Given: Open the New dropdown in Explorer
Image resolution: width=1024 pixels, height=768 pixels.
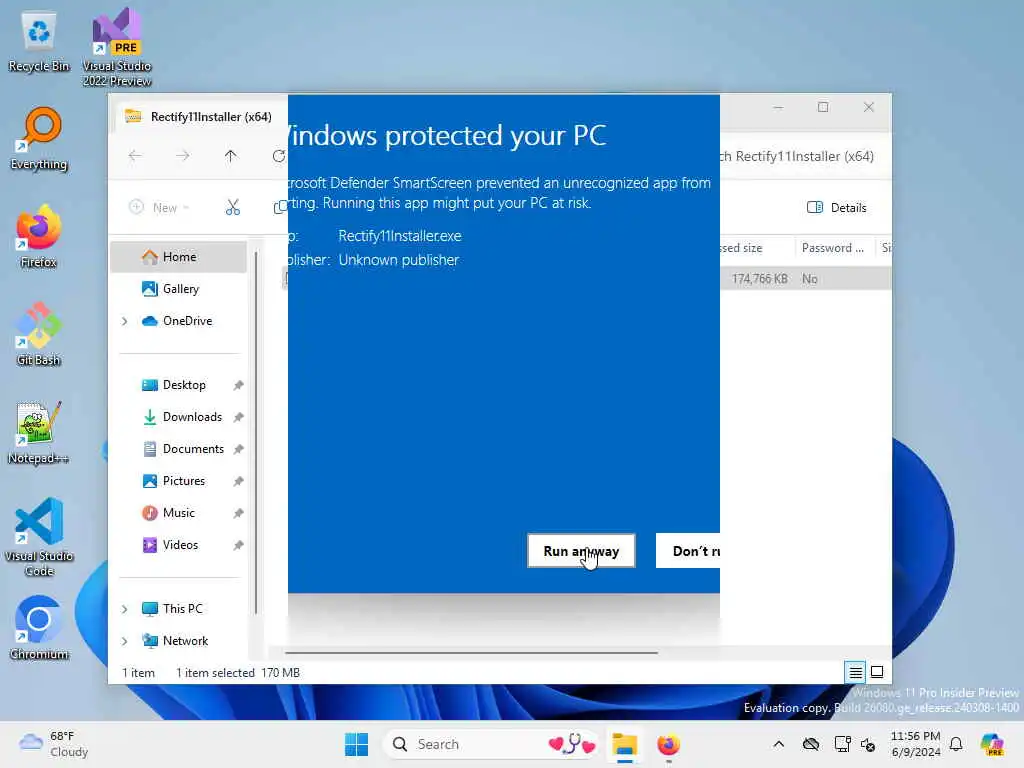Looking at the screenshot, I should pos(159,207).
